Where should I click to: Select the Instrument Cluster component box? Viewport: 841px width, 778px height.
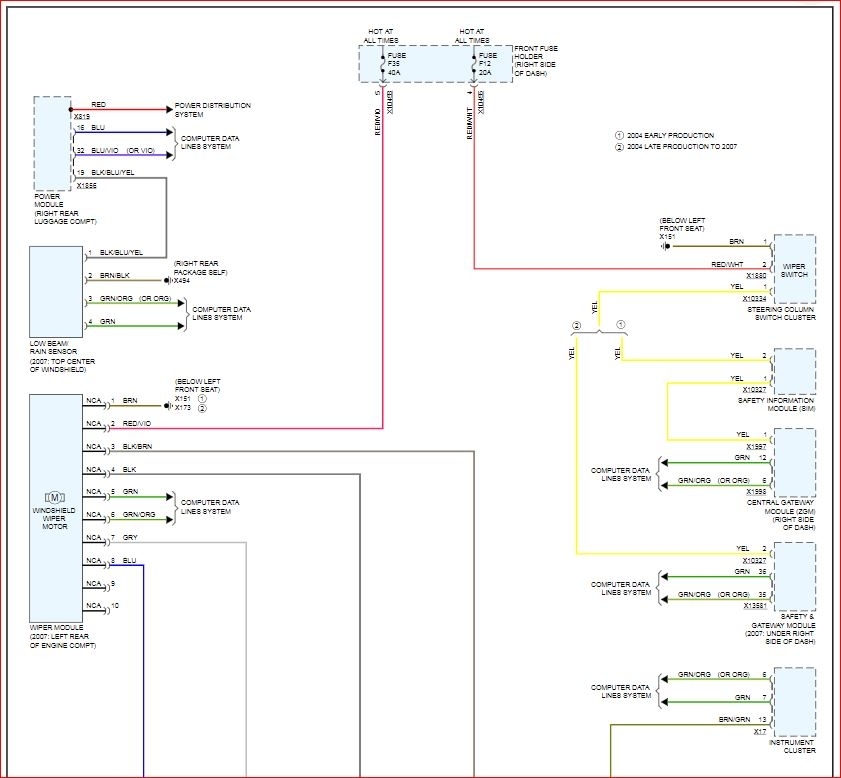(794, 702)
